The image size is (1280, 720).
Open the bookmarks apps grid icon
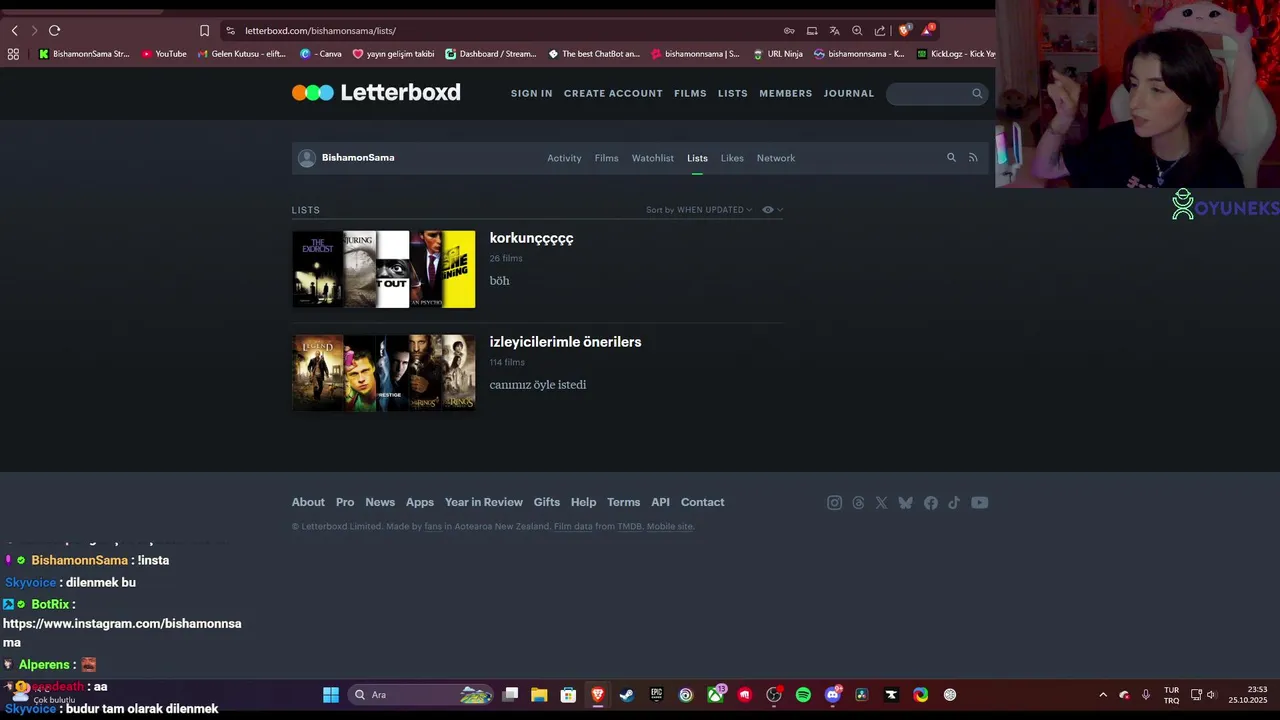coord(13,54)
